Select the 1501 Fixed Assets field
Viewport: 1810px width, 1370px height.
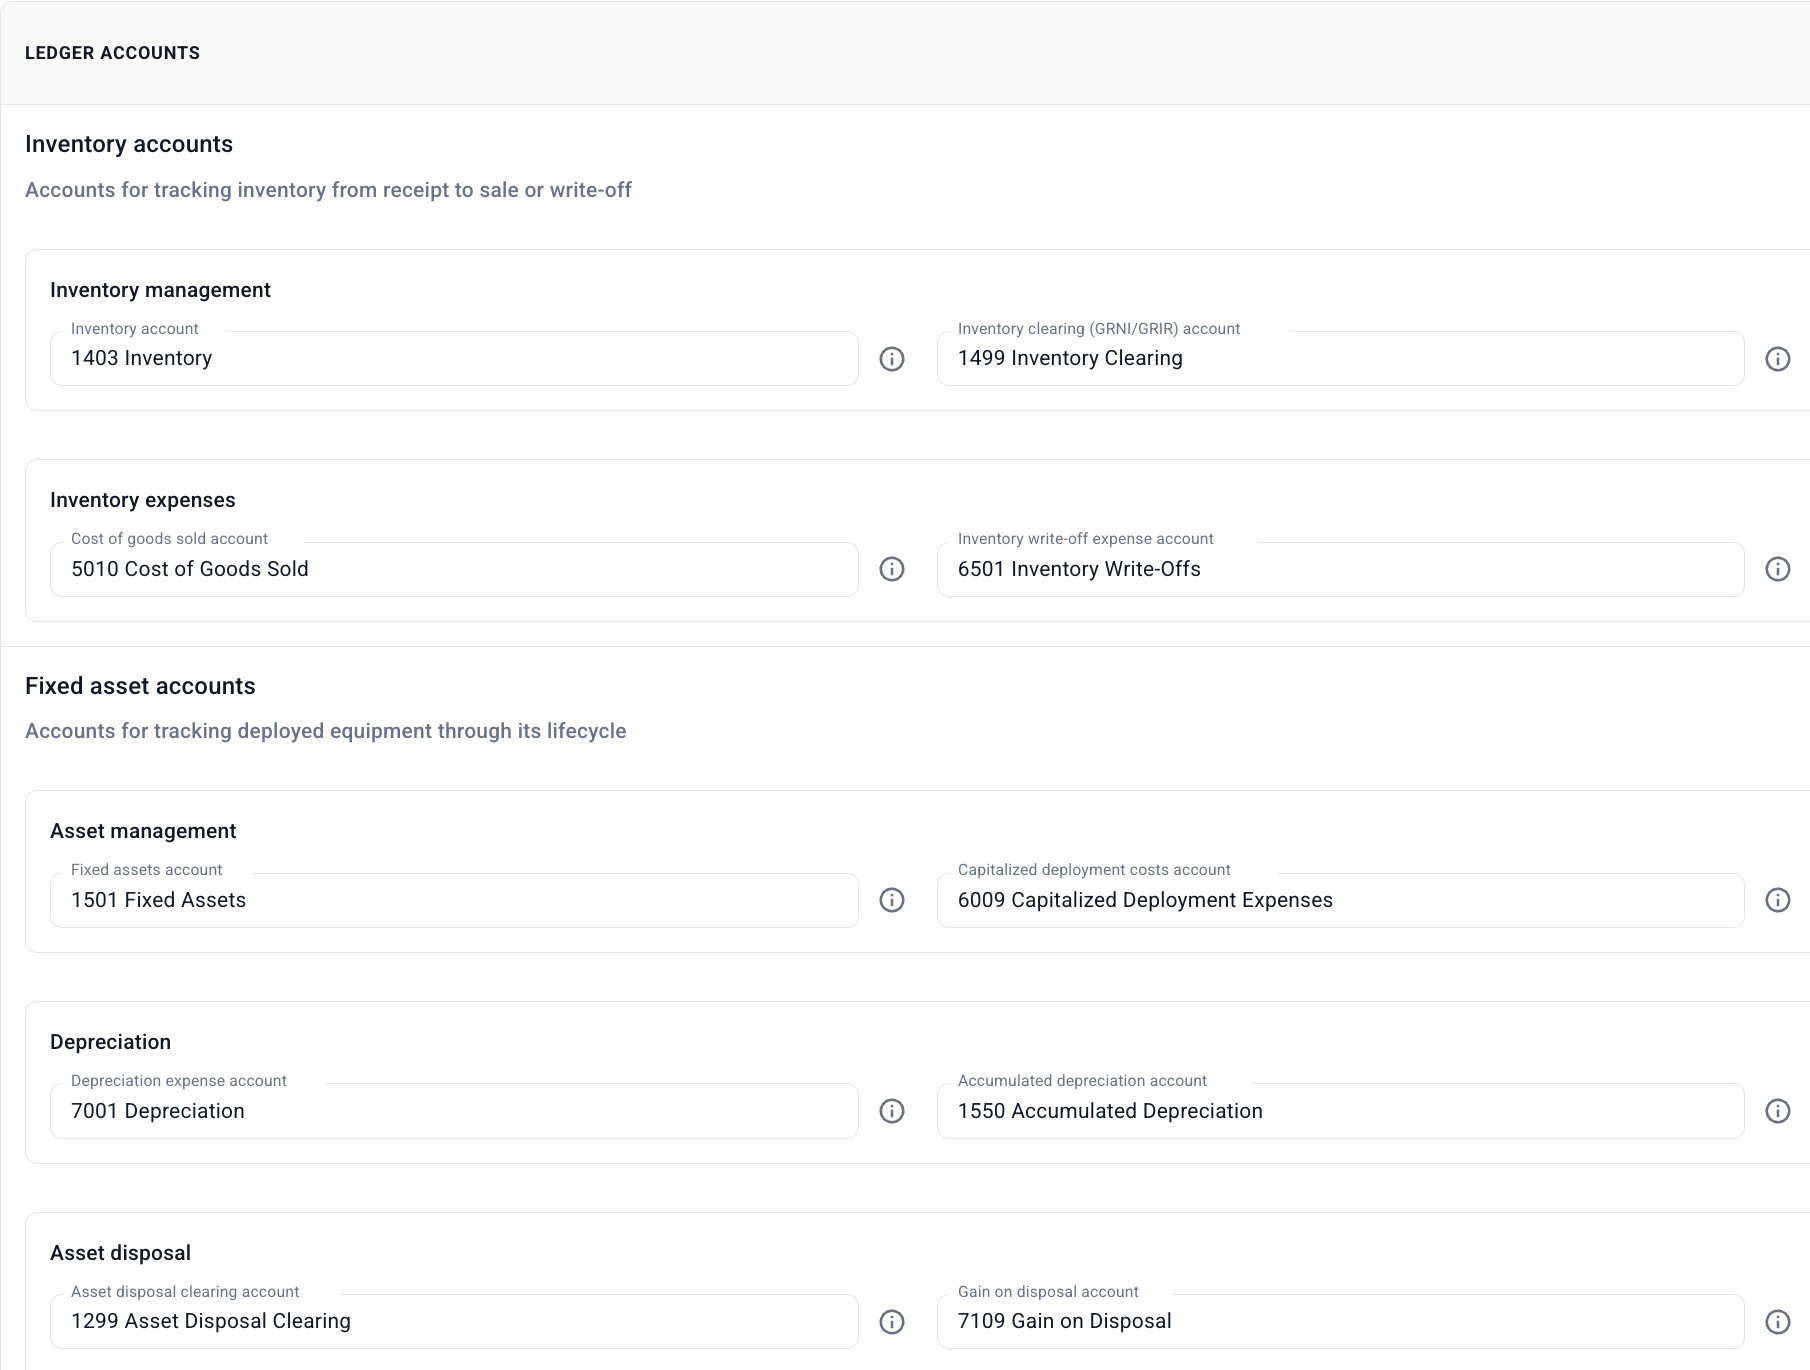454,900
